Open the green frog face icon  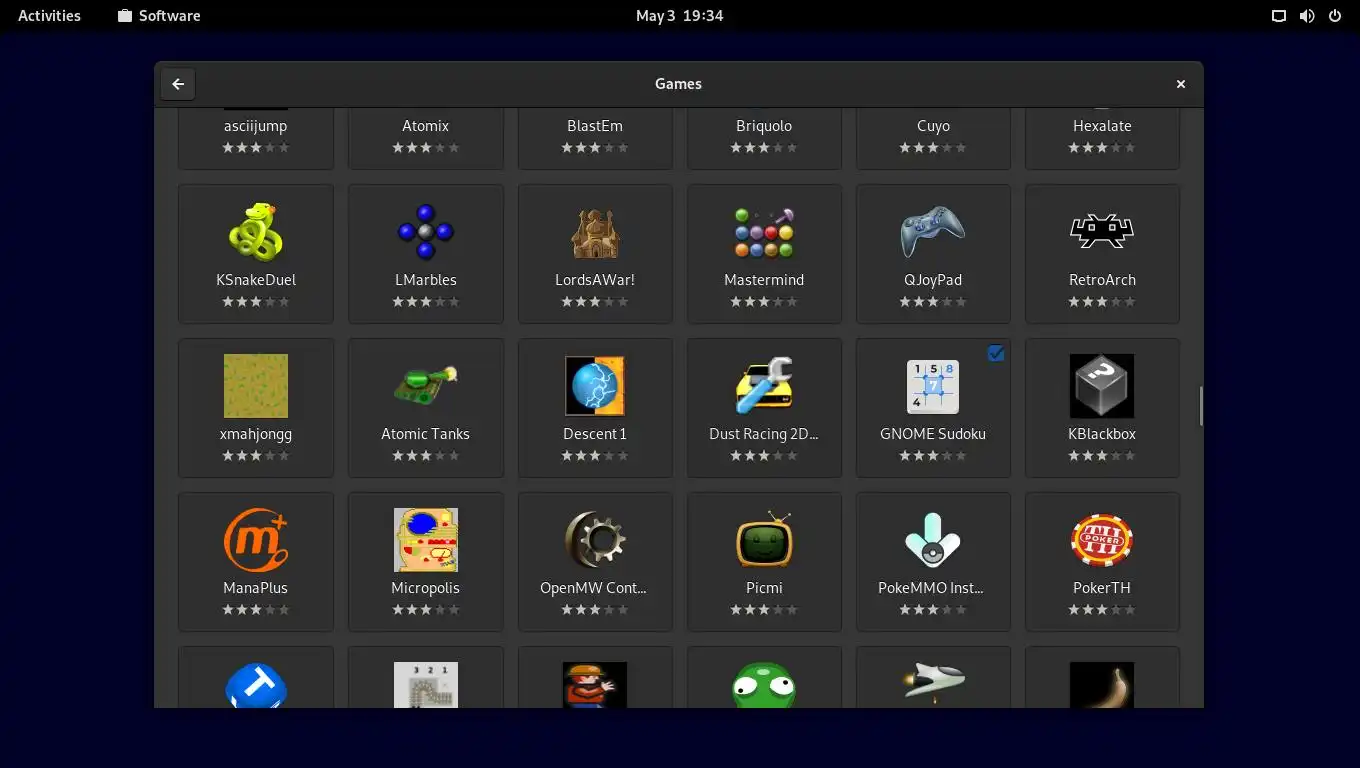pyautogui.click(x=764, y=685)
